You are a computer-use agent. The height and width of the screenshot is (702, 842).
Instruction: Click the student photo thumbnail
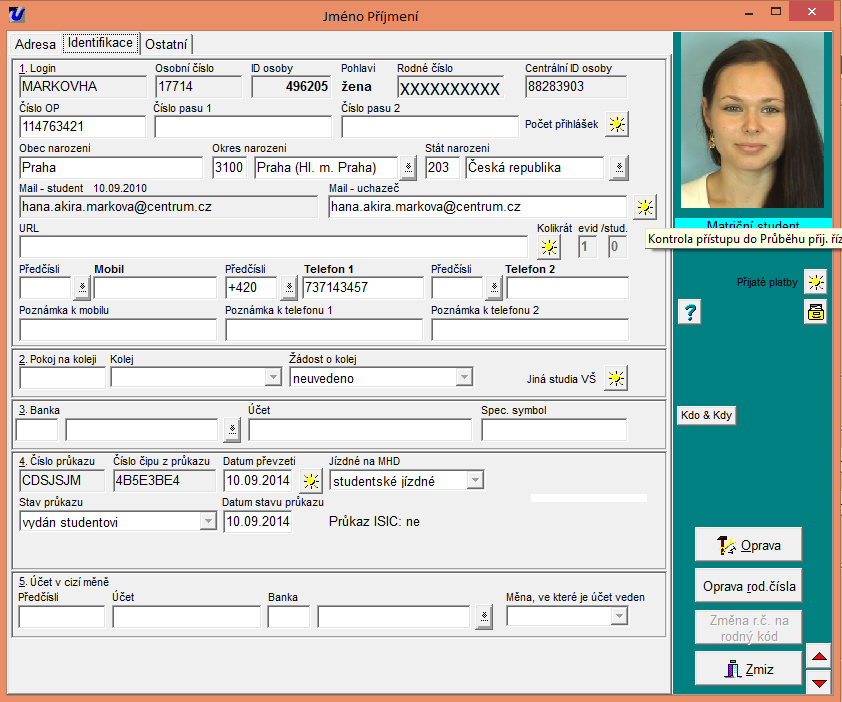[x=753, y=124]
